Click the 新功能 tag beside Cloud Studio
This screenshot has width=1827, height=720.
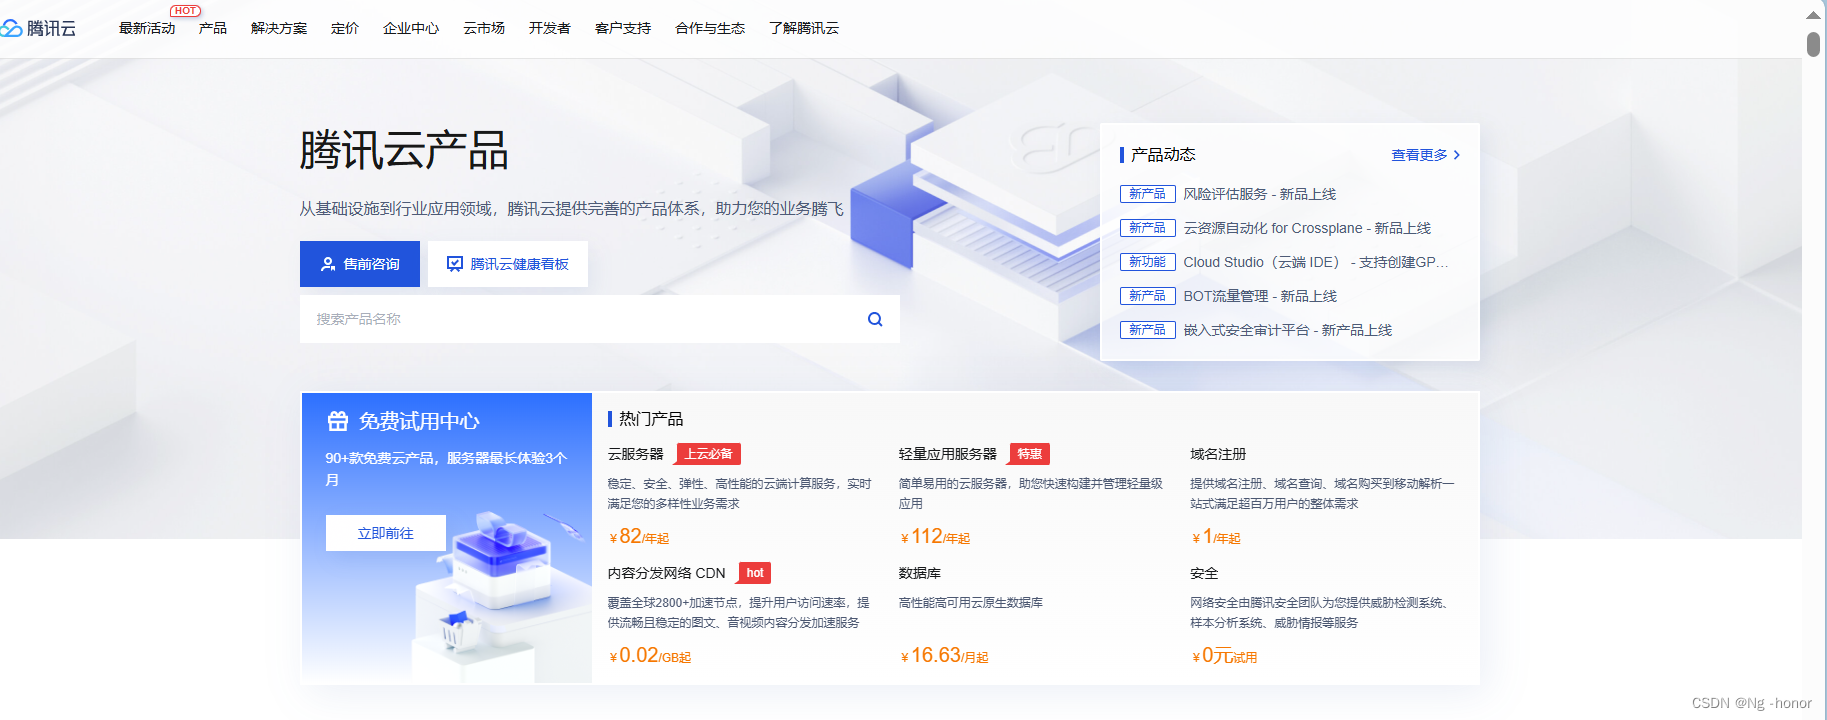(1147, 262)
